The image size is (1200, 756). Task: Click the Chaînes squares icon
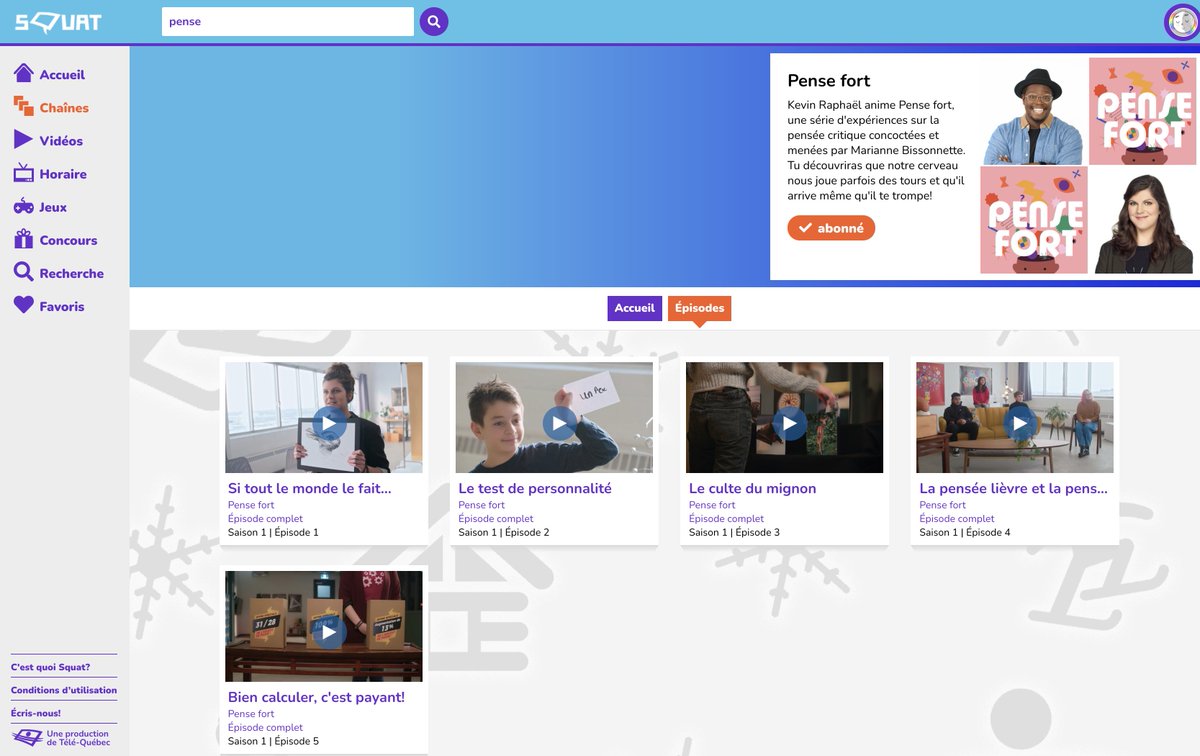click(23, 107)
